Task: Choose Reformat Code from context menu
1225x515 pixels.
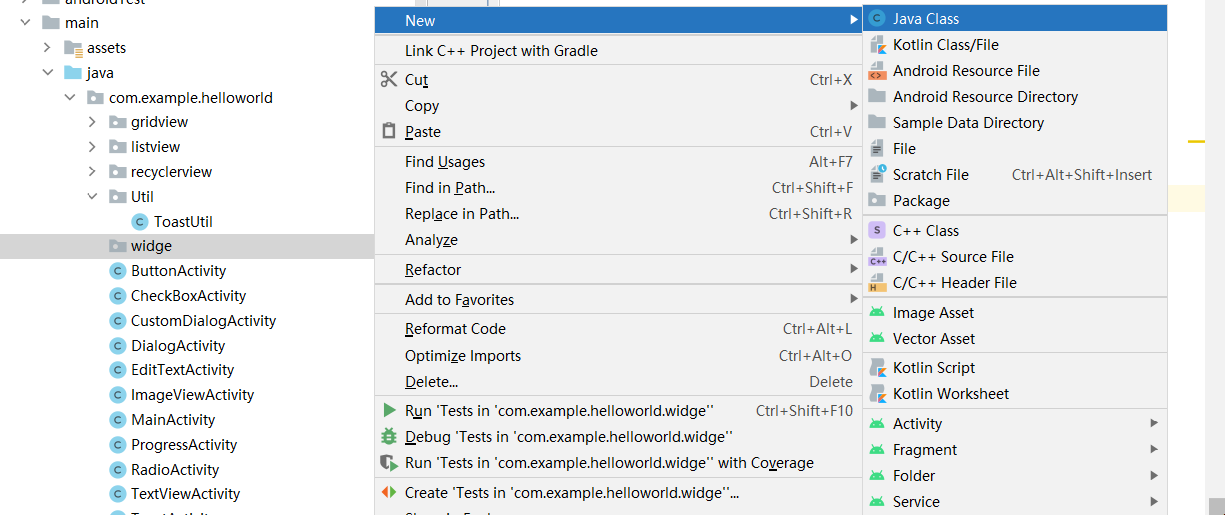Action: (455, 329)
